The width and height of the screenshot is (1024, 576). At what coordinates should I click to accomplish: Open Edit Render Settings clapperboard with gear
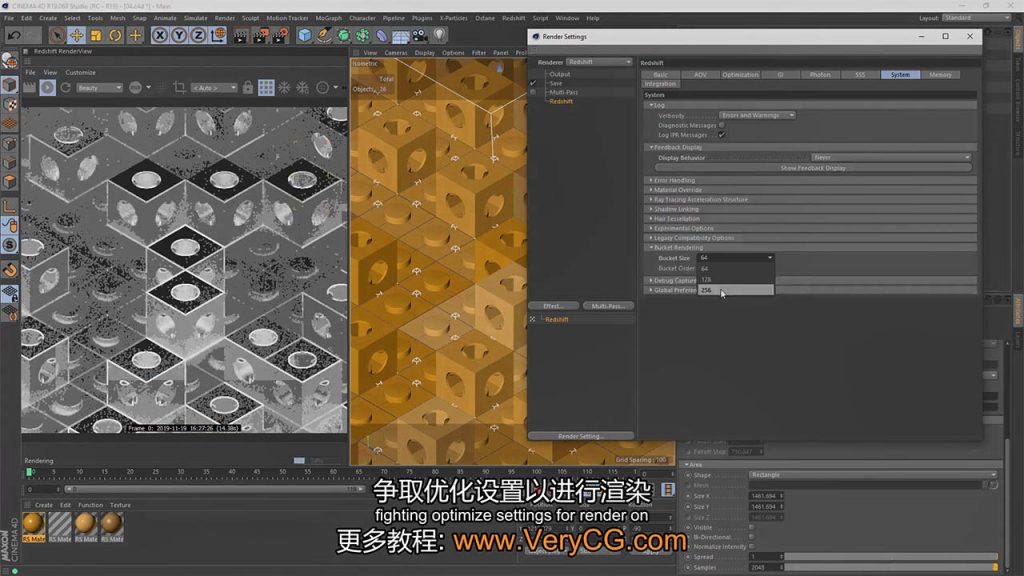(280, 35)
